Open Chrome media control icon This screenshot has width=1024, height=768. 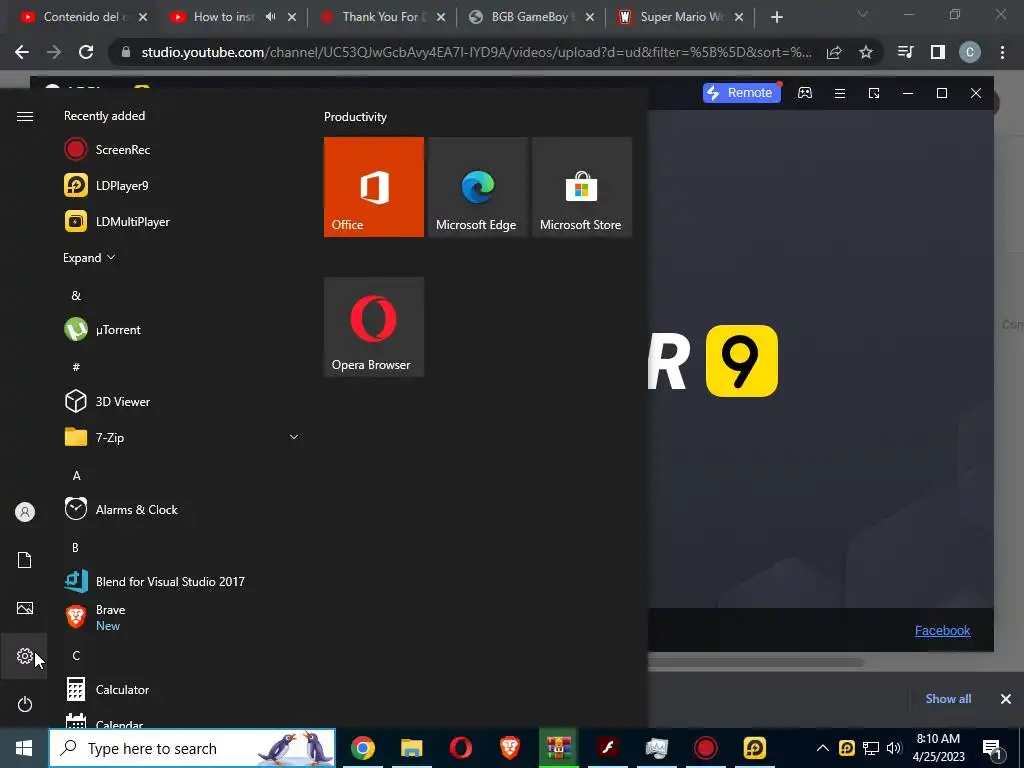(905, 52)
